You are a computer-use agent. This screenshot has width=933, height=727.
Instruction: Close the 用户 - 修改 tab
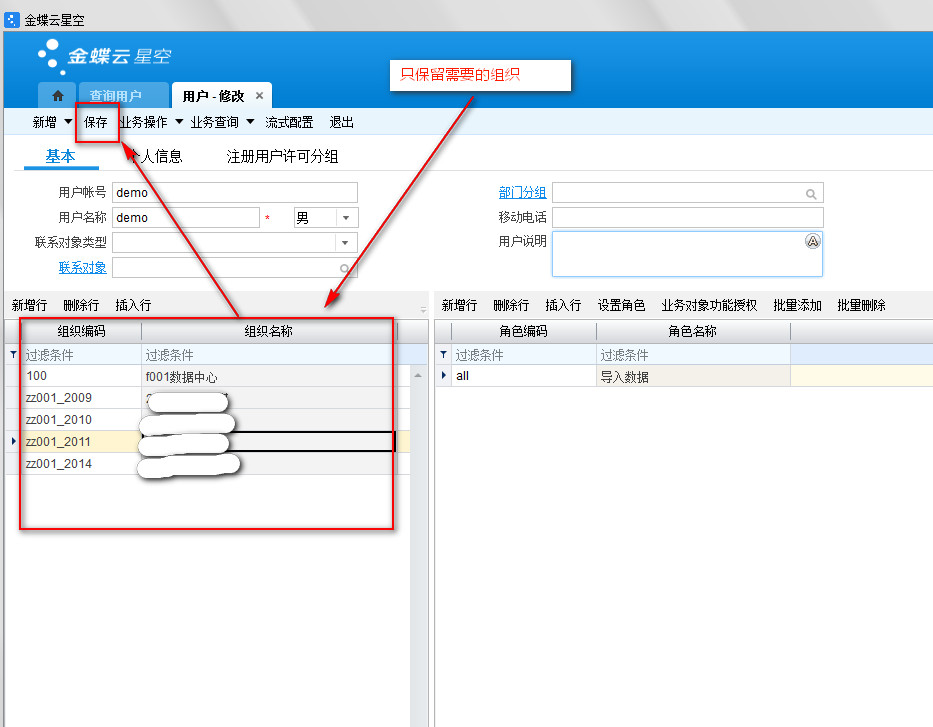[259, 96]
